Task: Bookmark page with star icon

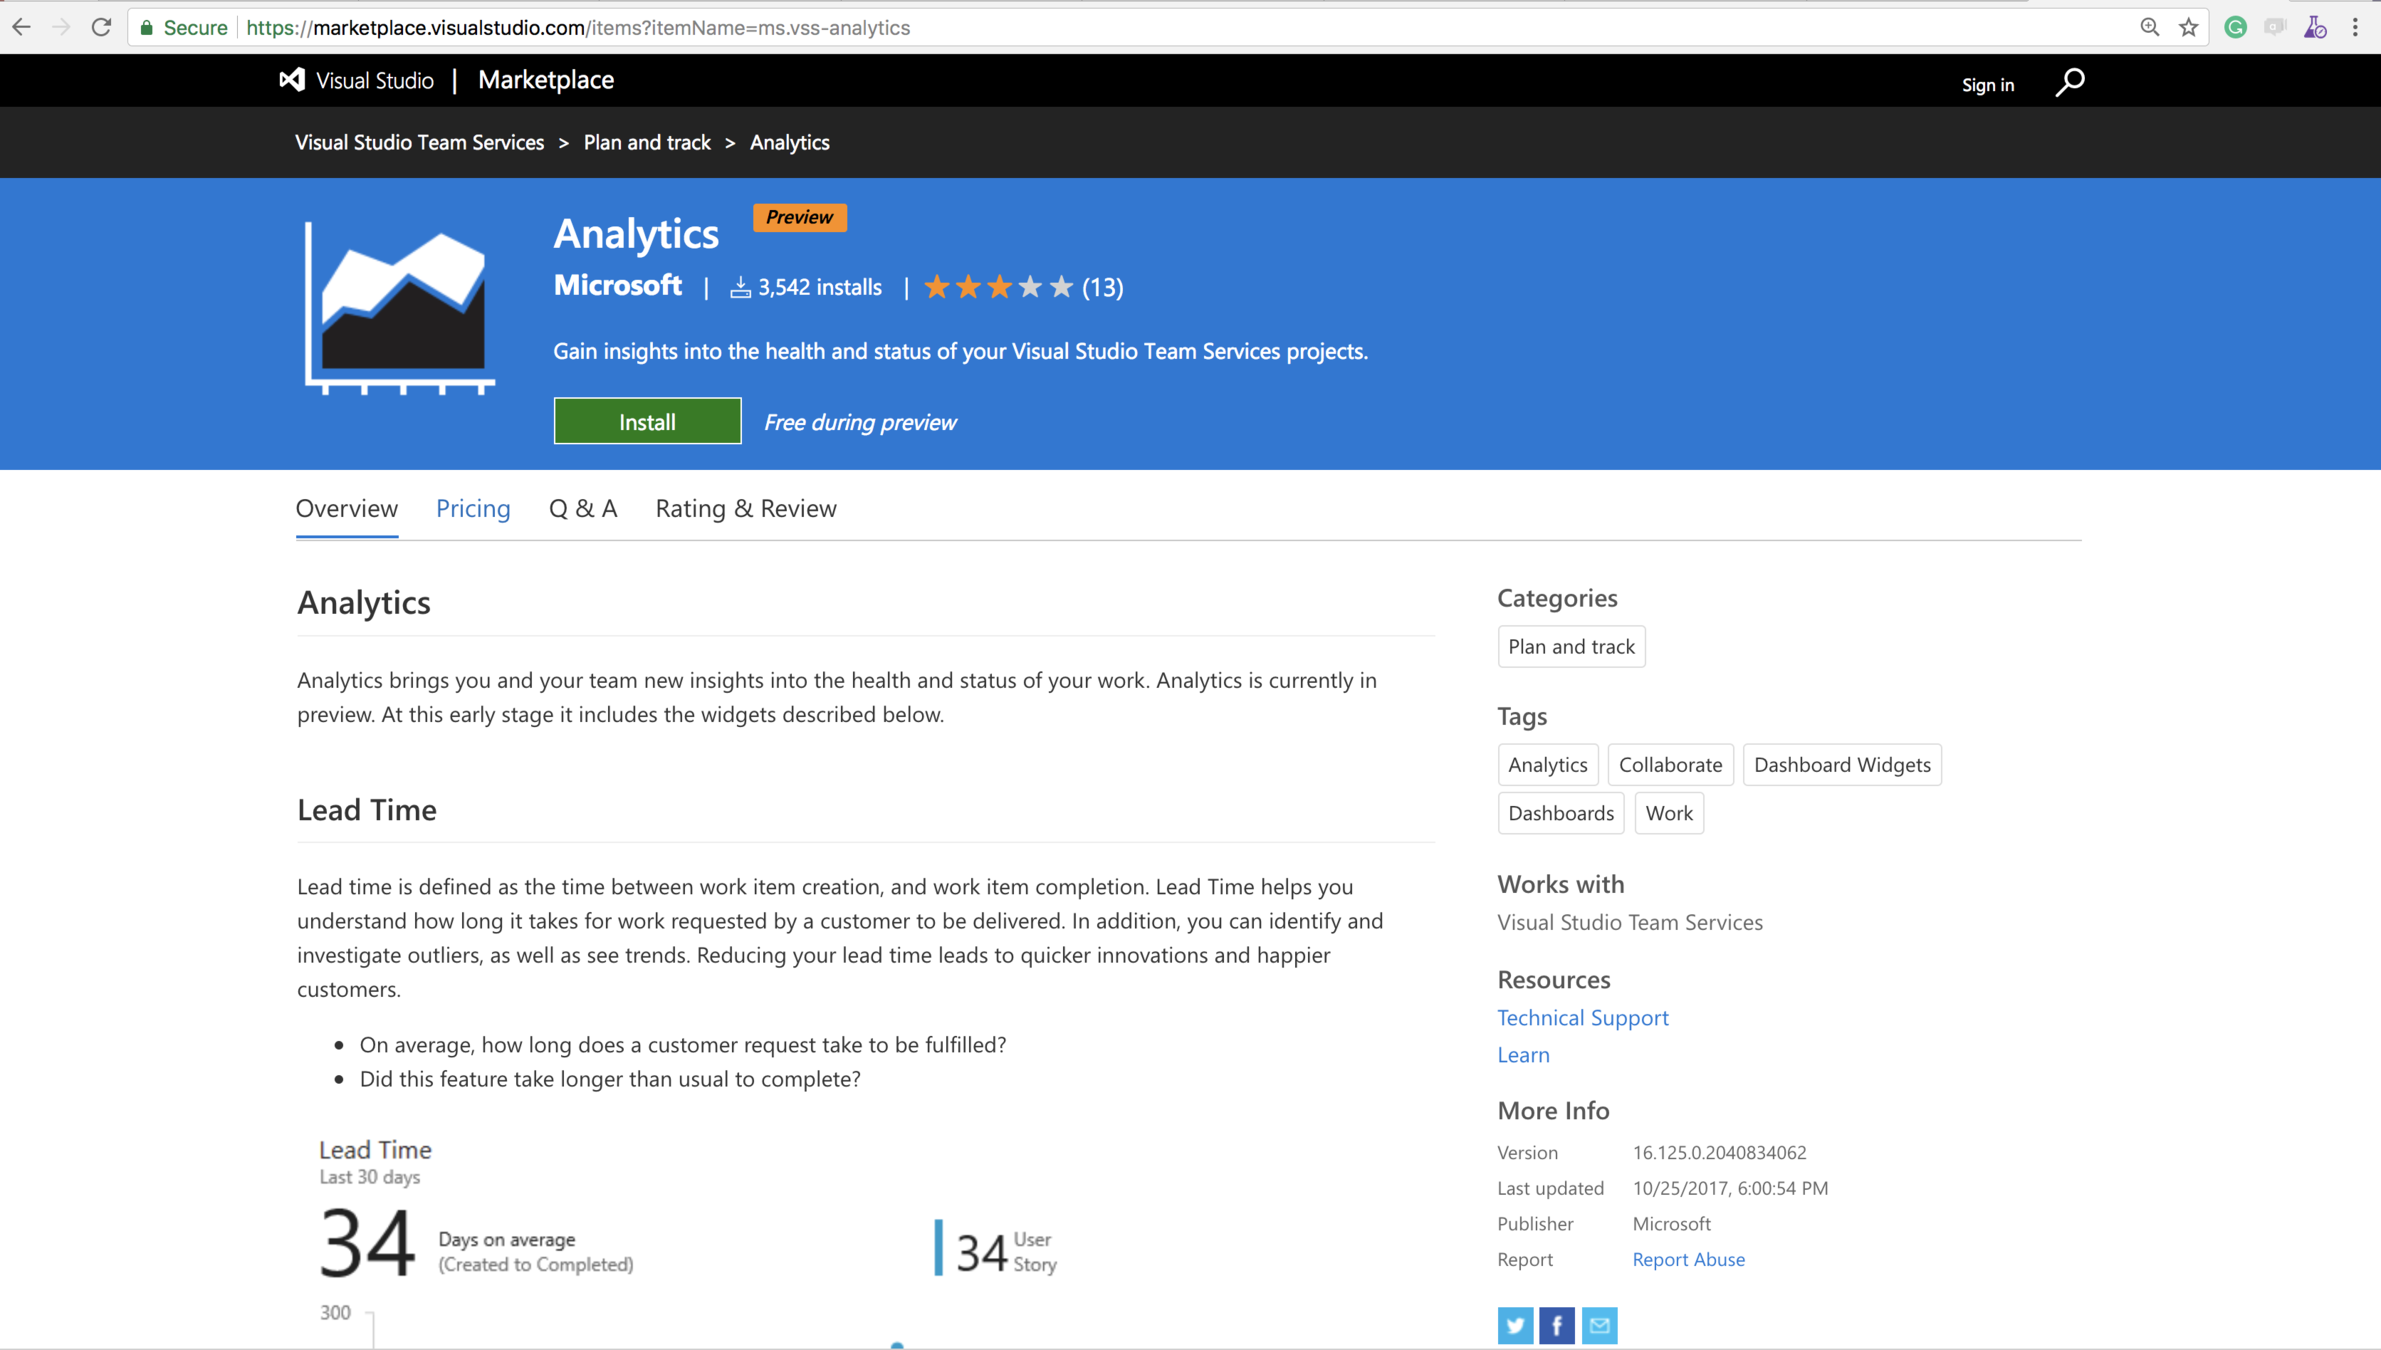Action: click(x=2188, y=27)
